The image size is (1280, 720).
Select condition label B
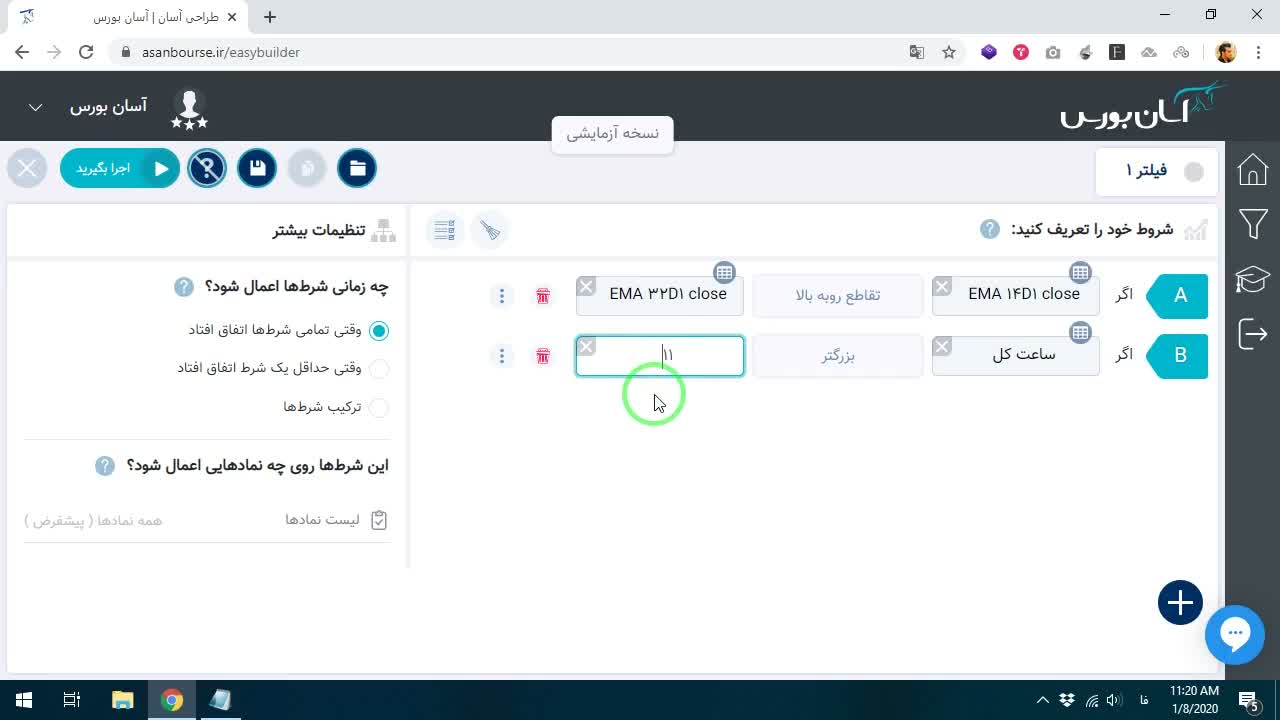click(1178, 356)
